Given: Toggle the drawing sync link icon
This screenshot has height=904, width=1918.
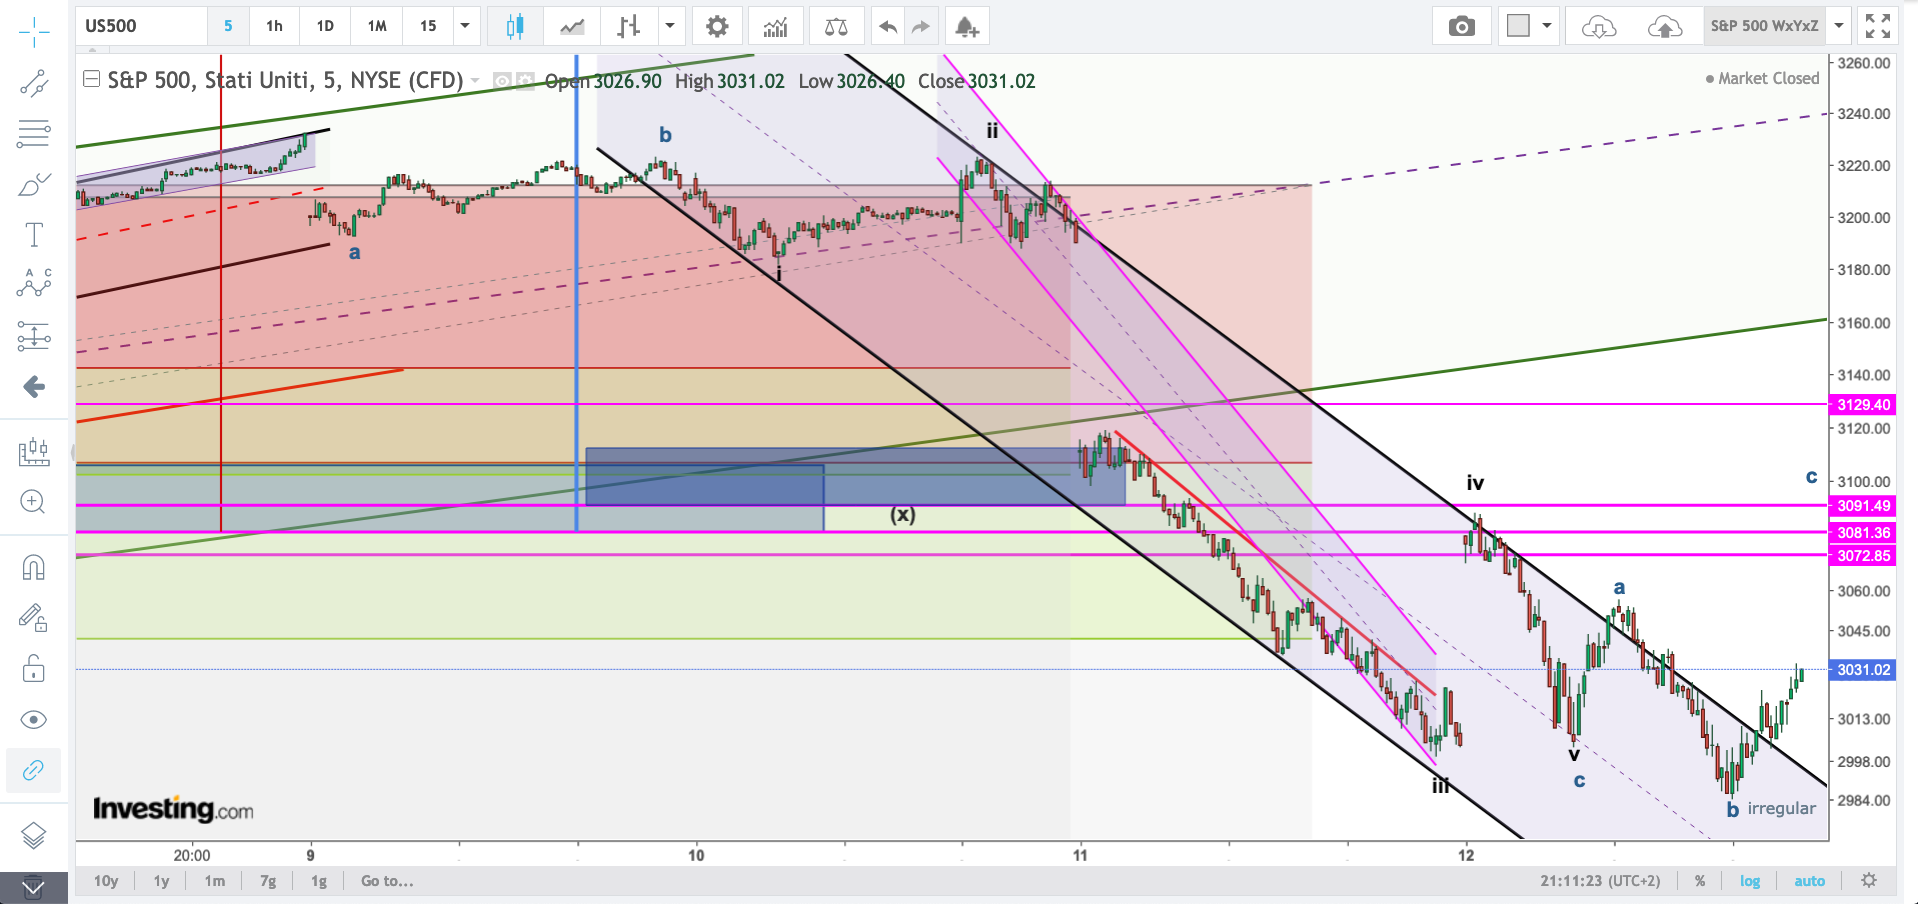Looking at the screenshot, I should (x=33, y=770).
